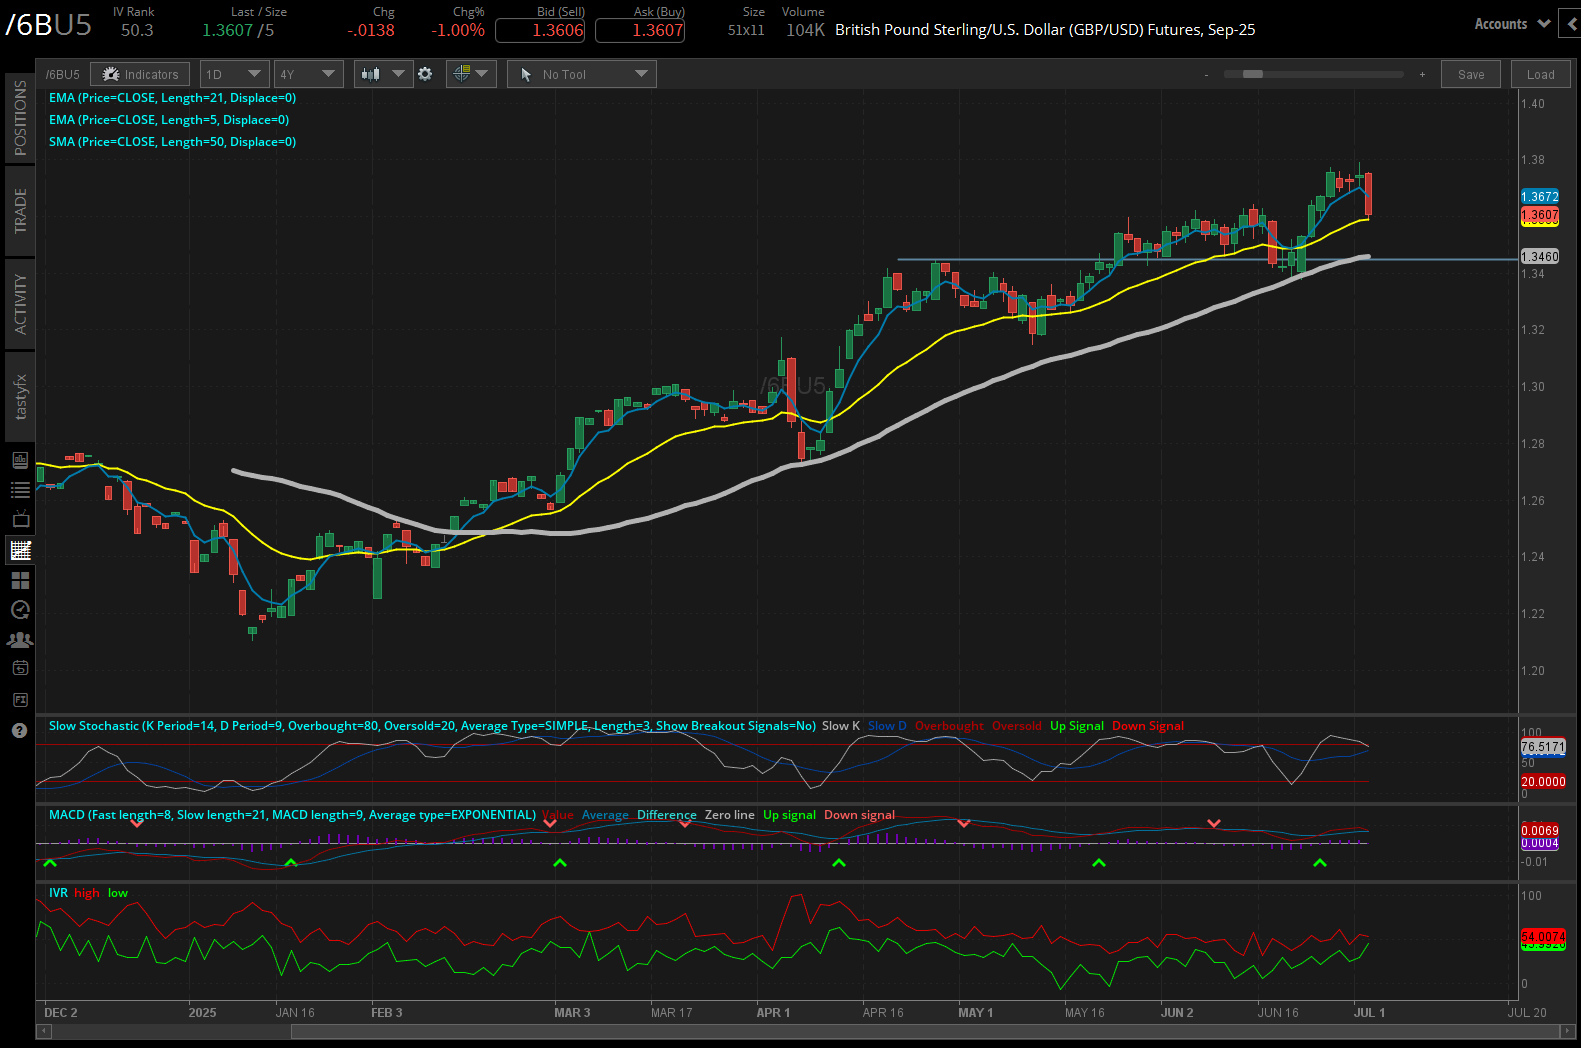This screenshot has height=1048, width=1581.
Task: Open the crosshair cursor mode dropdown
Action: [471, 74]
